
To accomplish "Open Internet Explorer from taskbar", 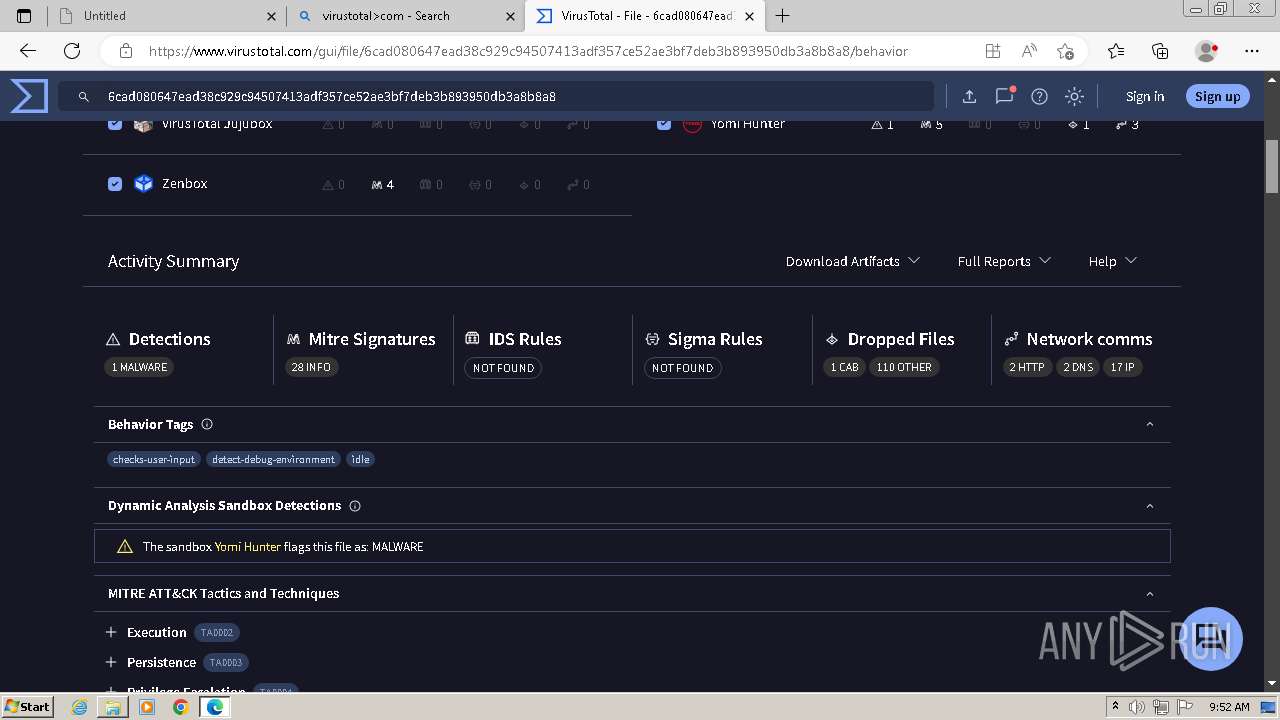I will (80, 707).
